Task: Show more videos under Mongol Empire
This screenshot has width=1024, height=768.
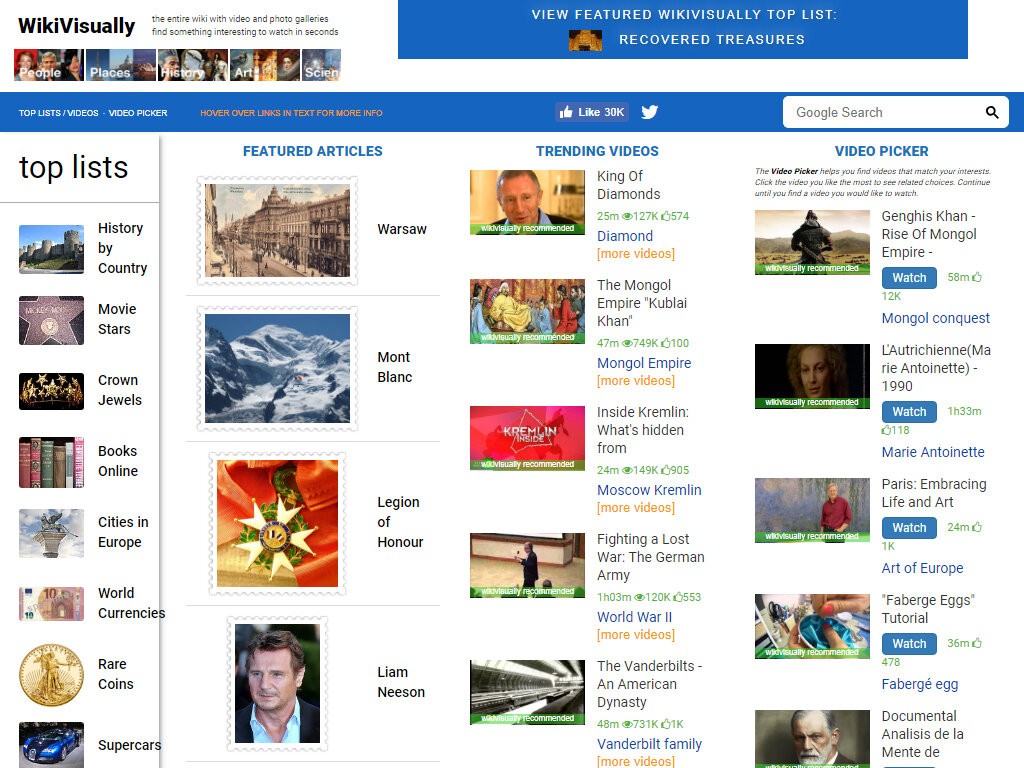Action: [x=636, y=381]
